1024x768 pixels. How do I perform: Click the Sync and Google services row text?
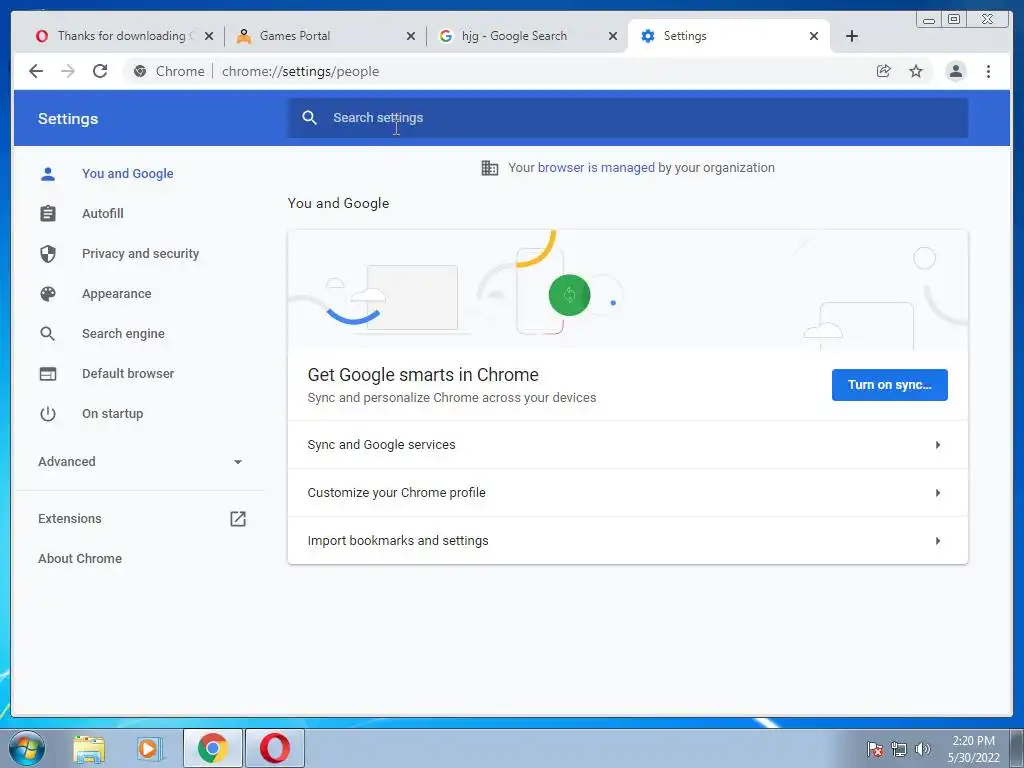[x=381, y=445]
